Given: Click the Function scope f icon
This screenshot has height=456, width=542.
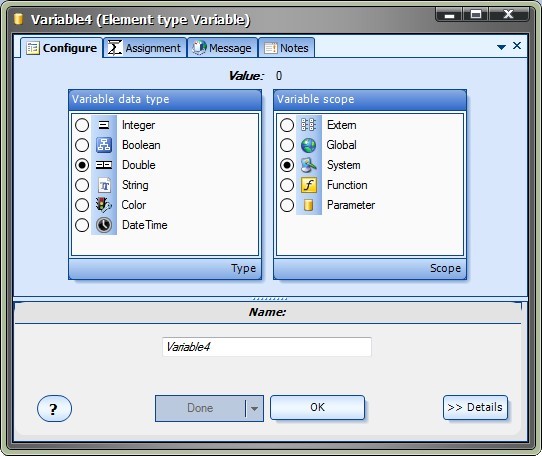Looking at the screenshot, I should [309, 185].
